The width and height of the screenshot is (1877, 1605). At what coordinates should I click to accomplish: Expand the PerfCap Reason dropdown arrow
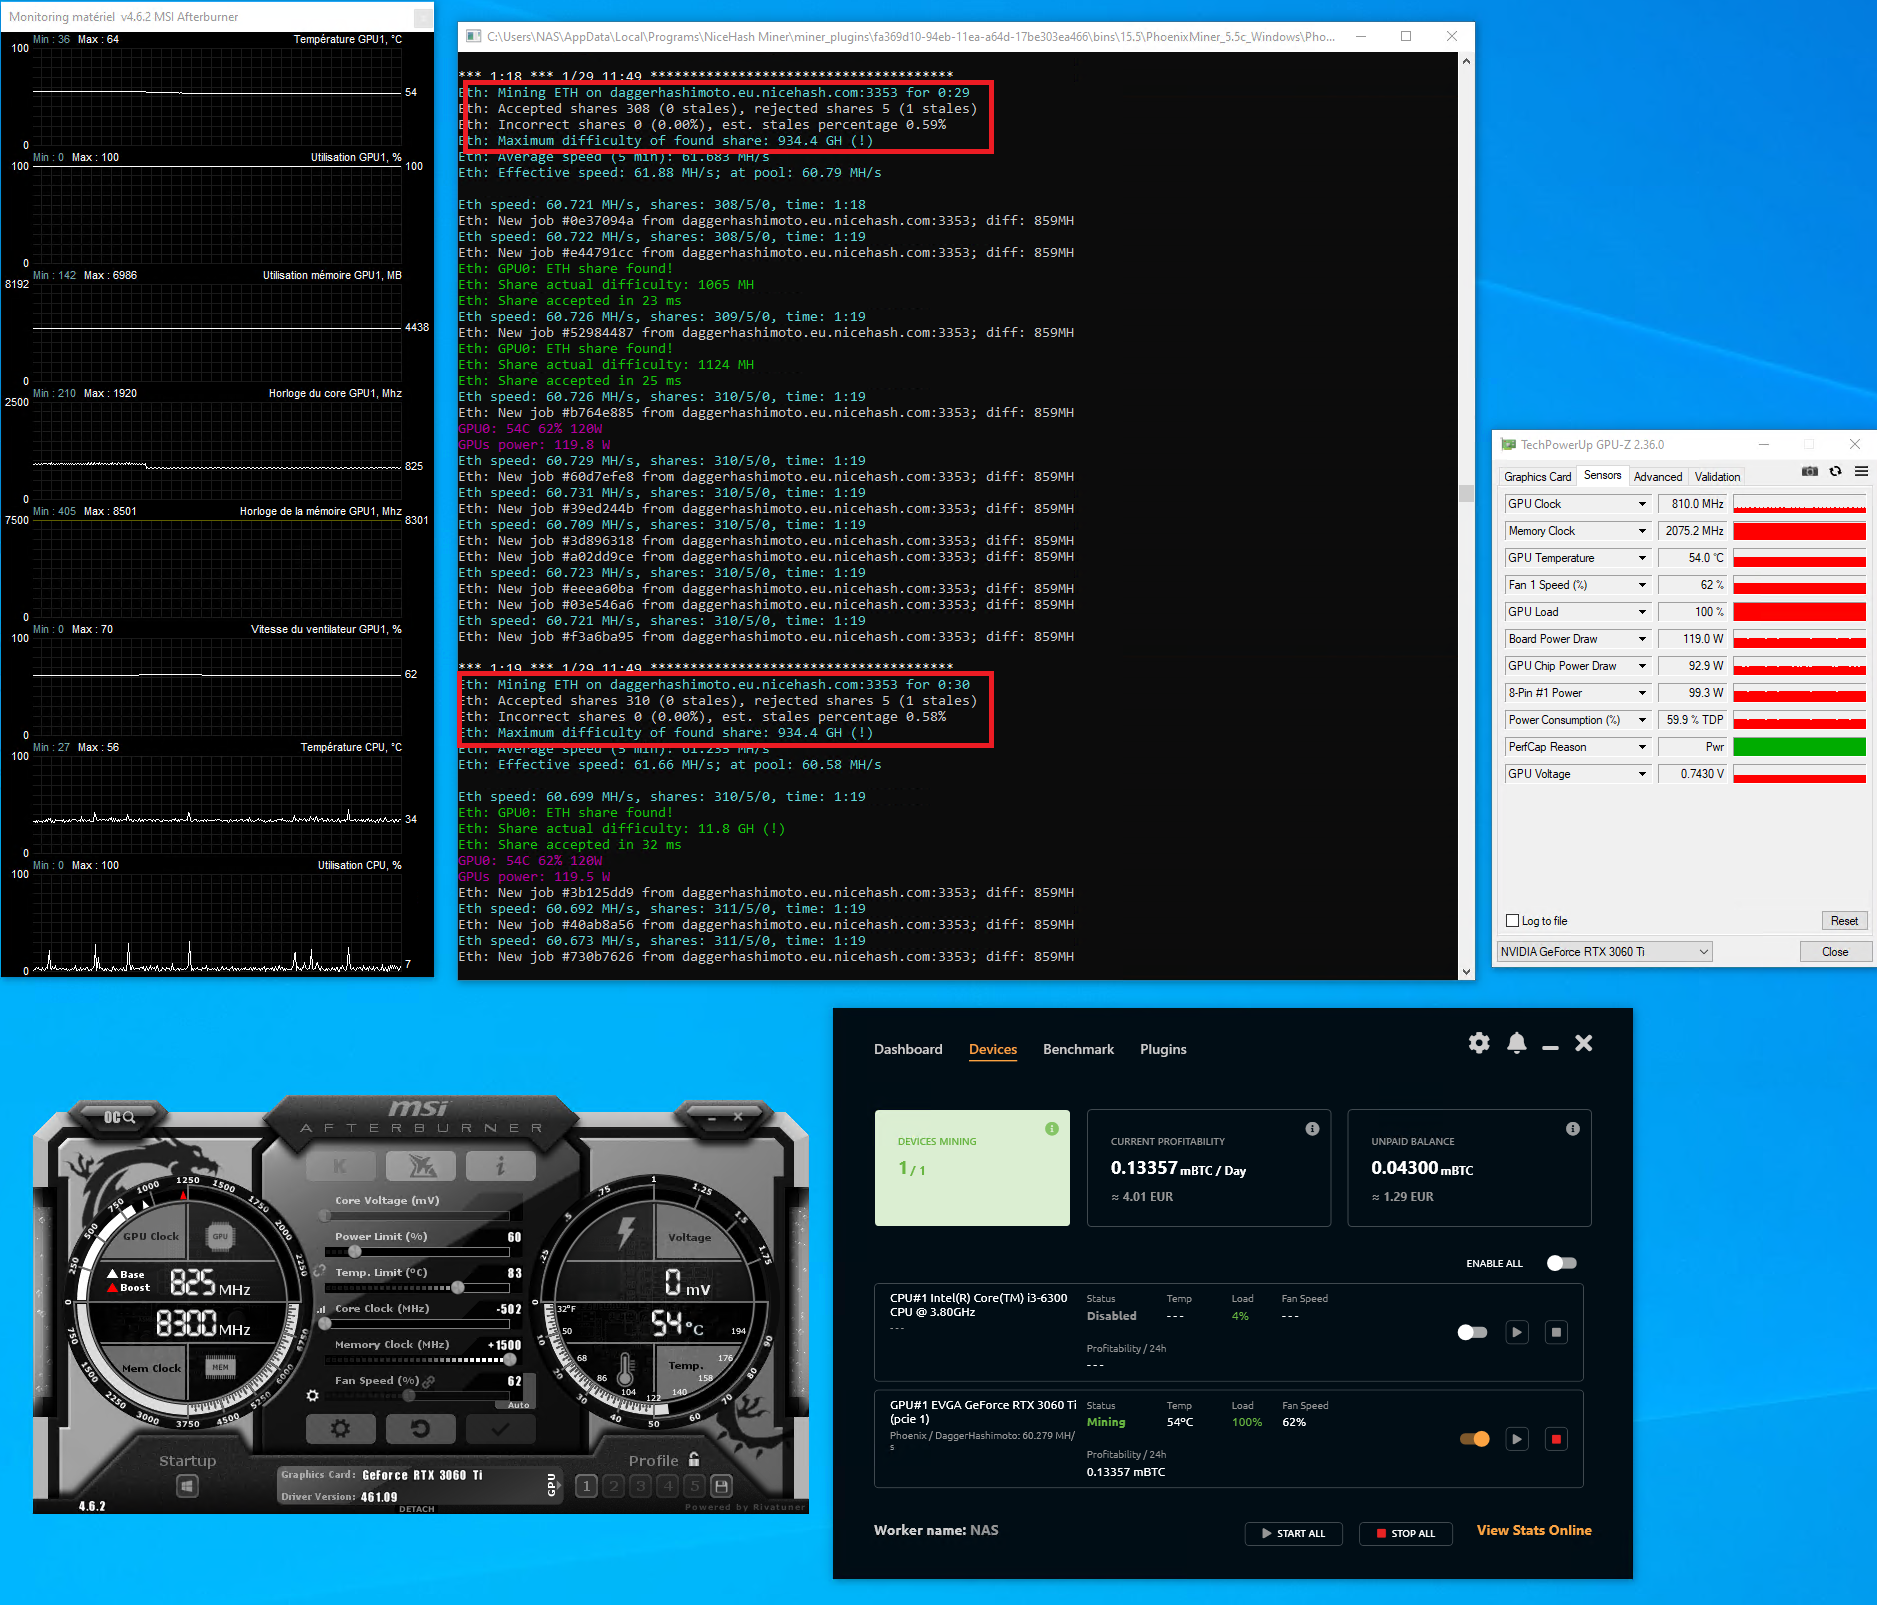pos(1642,747)
